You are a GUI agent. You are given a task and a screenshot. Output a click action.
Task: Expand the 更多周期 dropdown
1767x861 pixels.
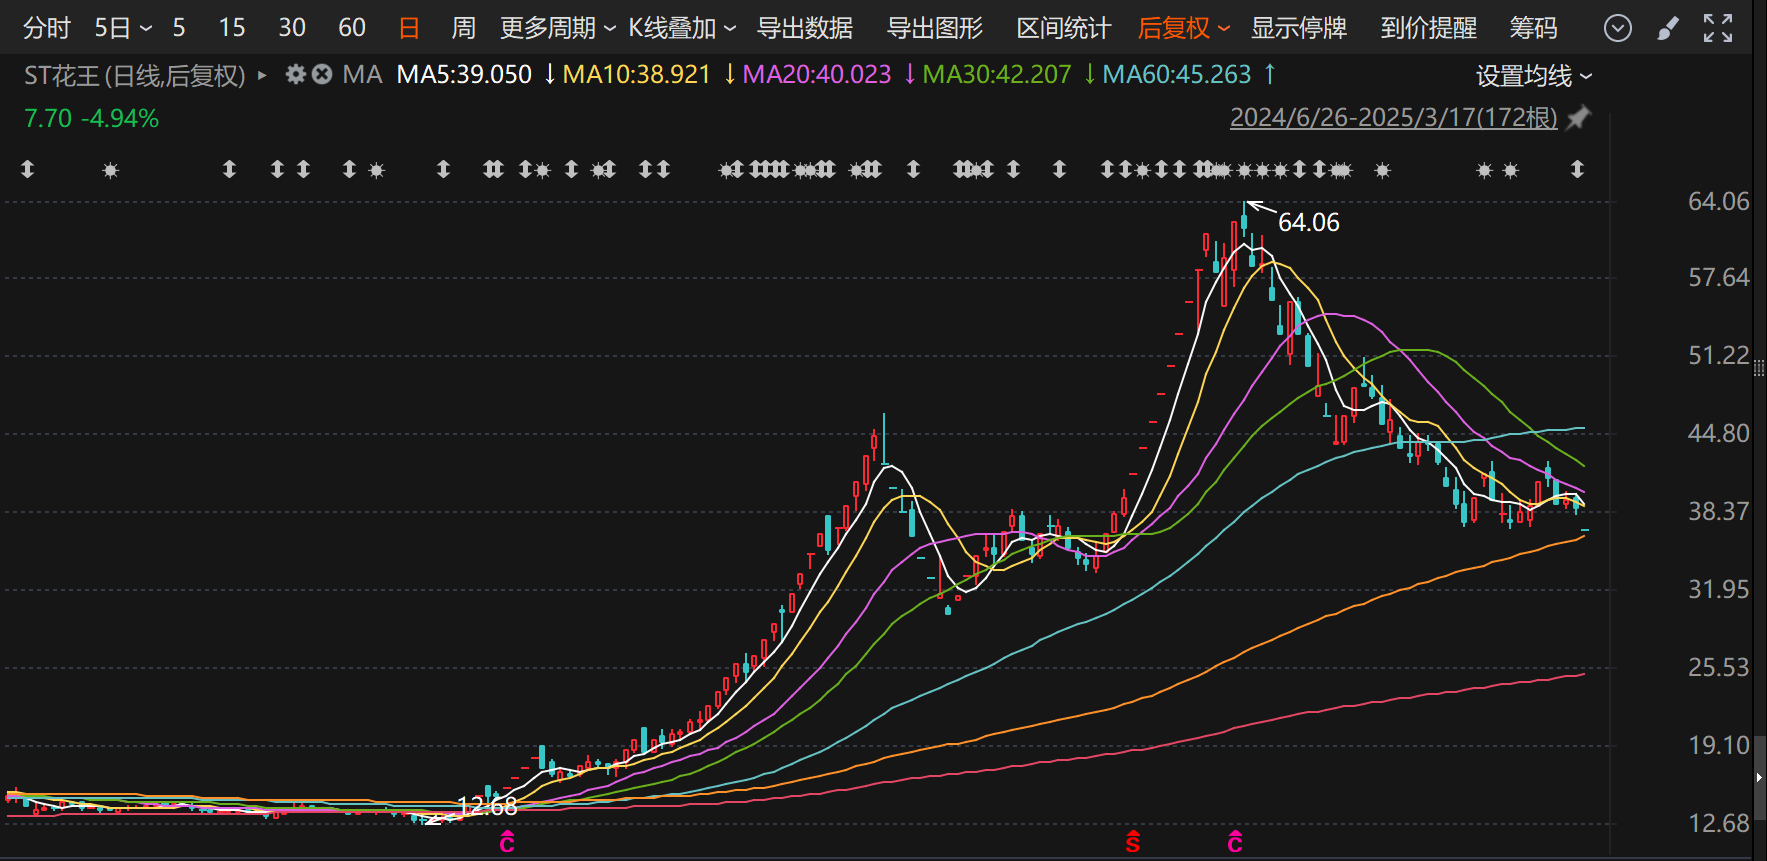(557, 29)
